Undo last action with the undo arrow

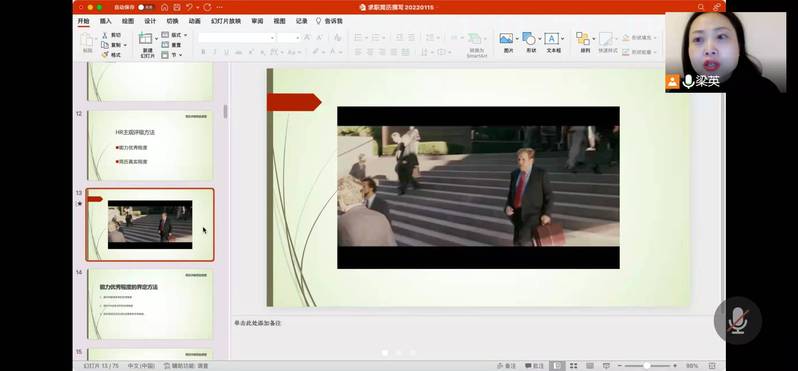[189, 8]
